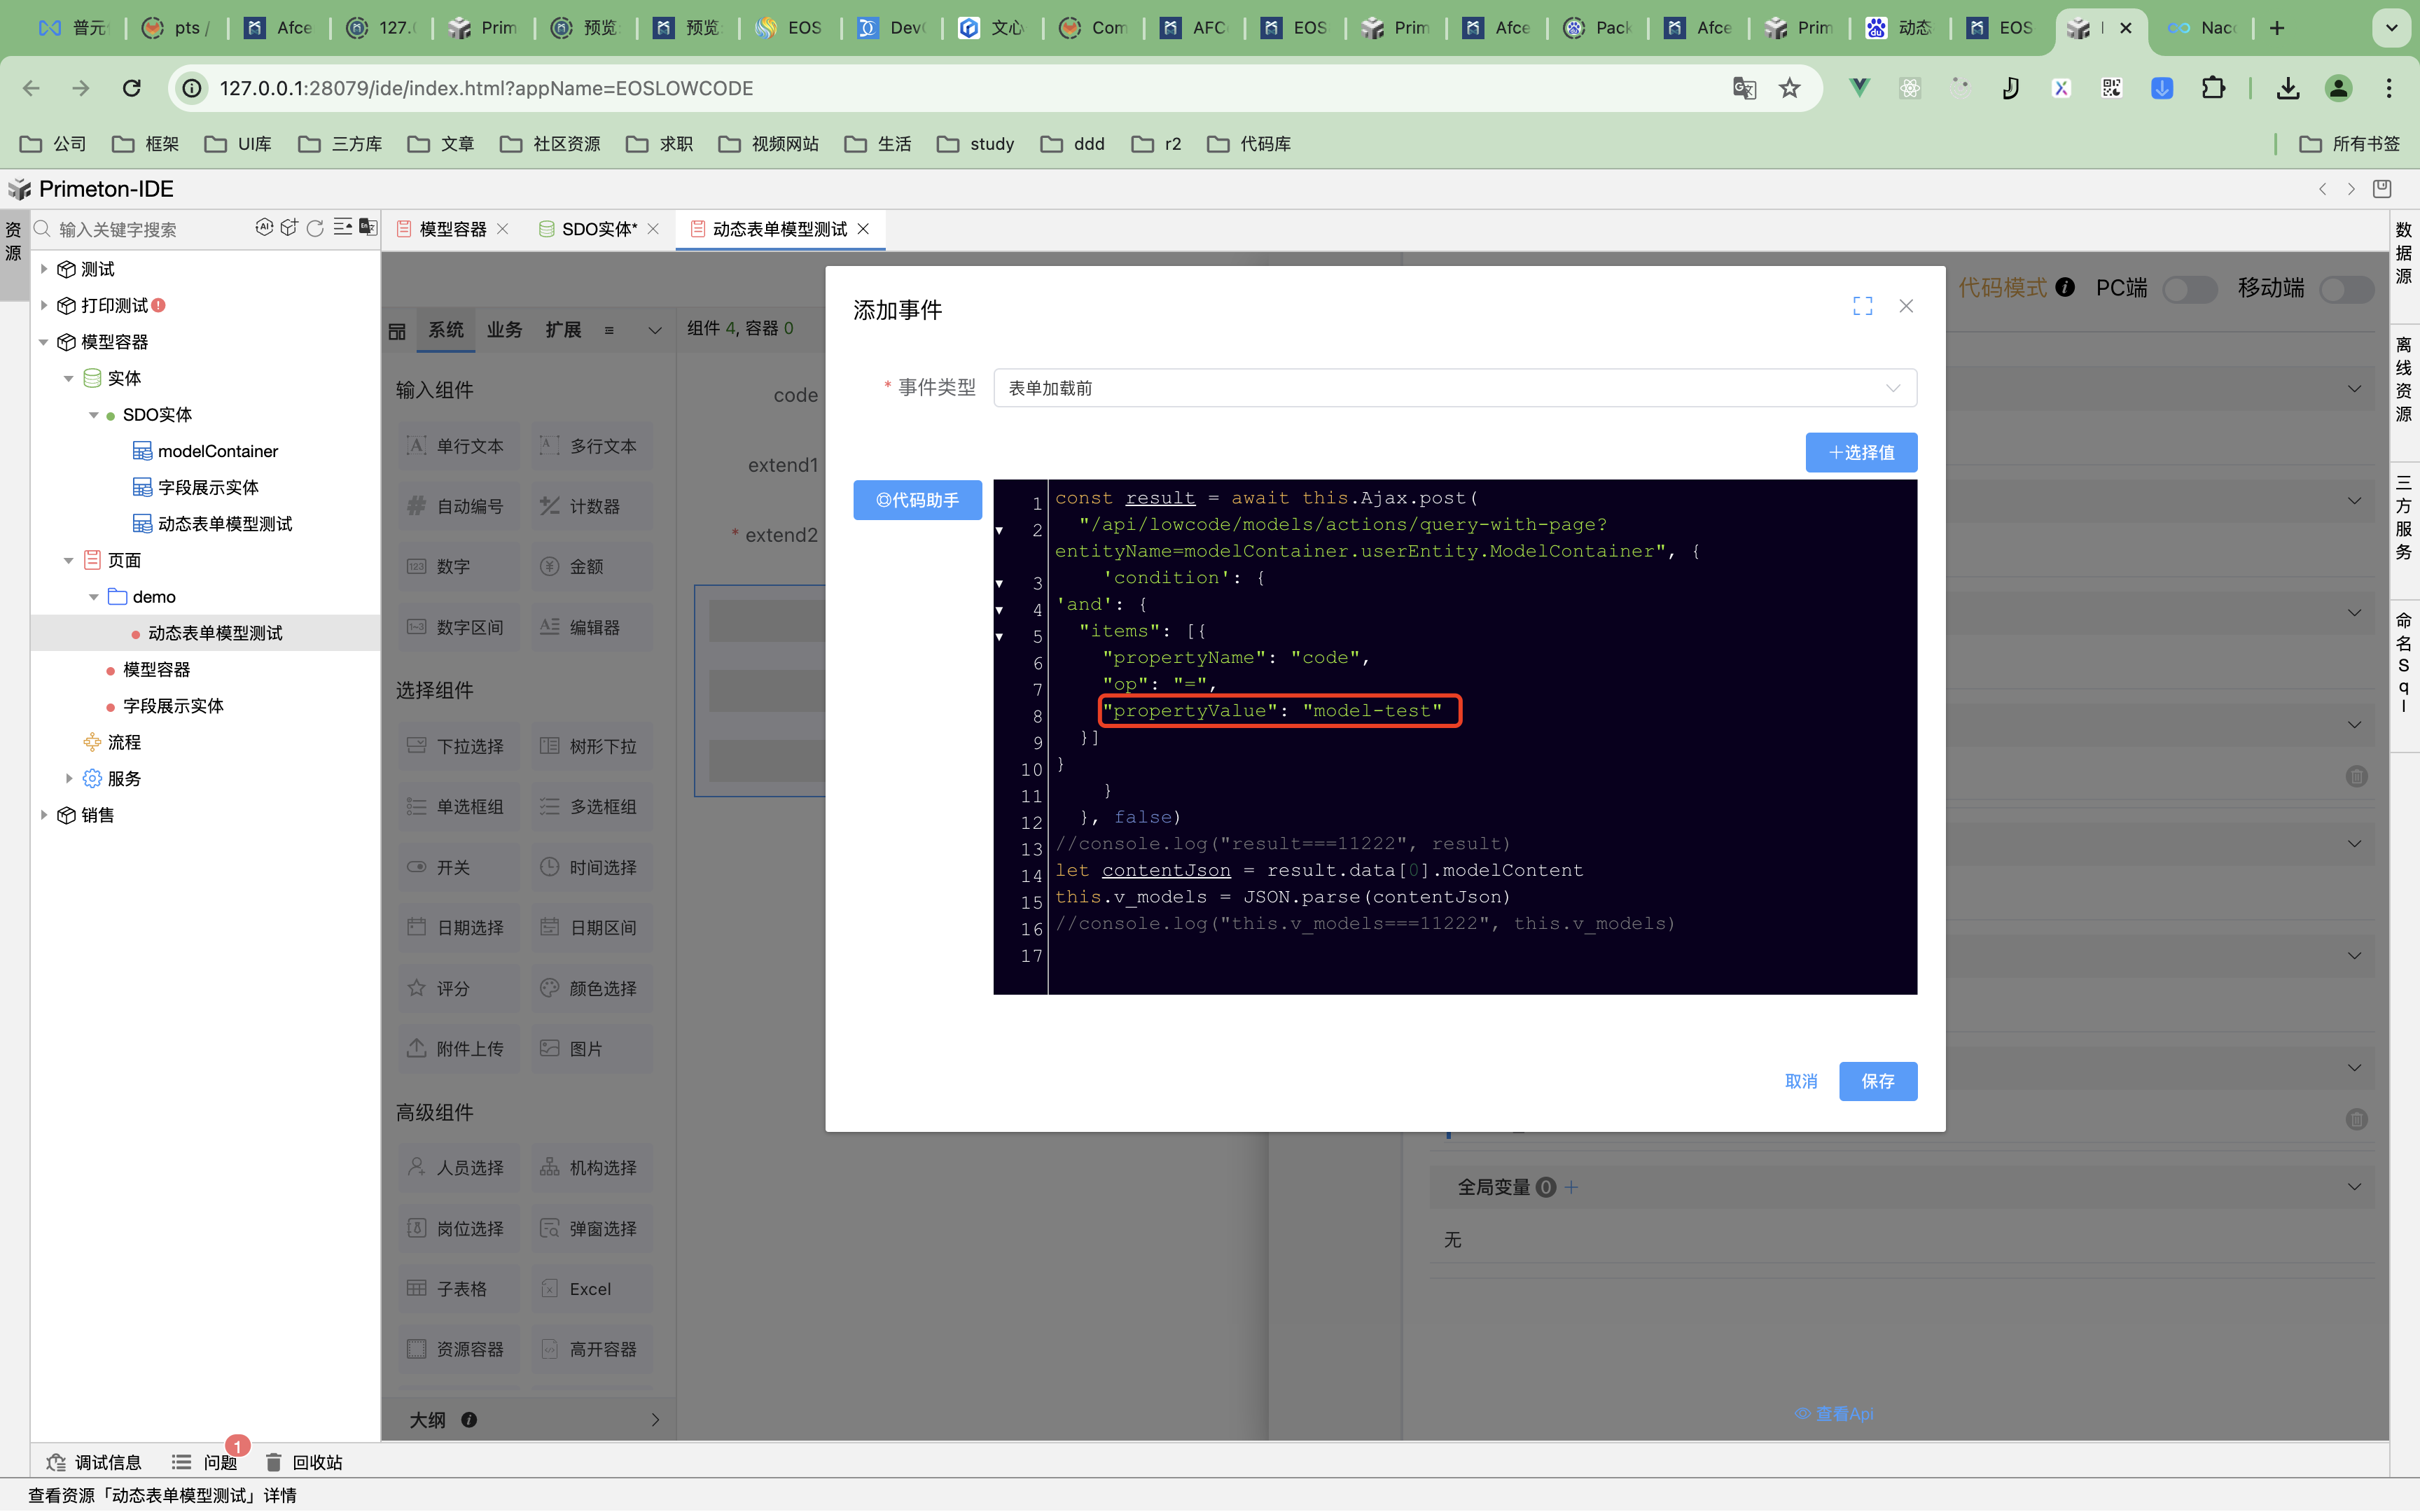This screenshot has width=2420, height=1512.
Task: Click the AI assistant icon in resource toolbar
Action: pyautogui.click(x=264, y=228)
